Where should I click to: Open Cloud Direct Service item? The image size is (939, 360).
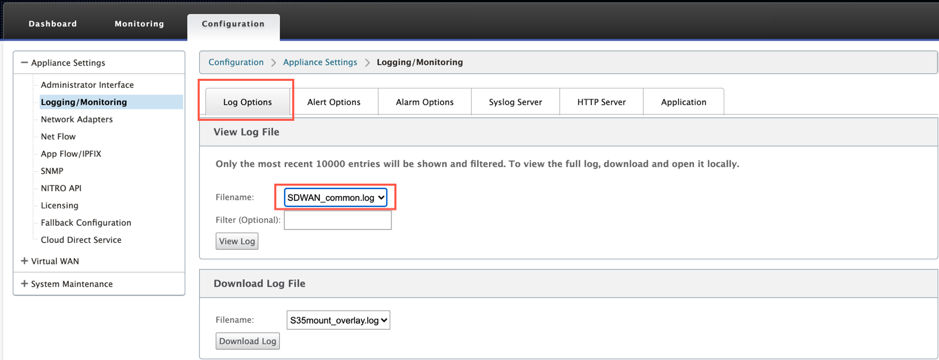point(81,240)
